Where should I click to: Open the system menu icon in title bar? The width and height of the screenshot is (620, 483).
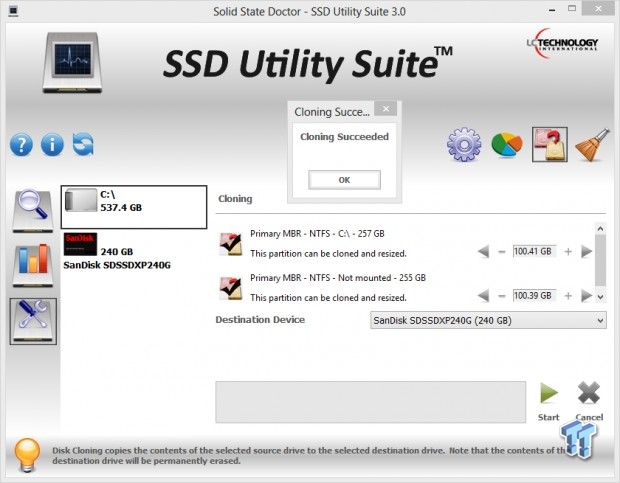point(13,11)
